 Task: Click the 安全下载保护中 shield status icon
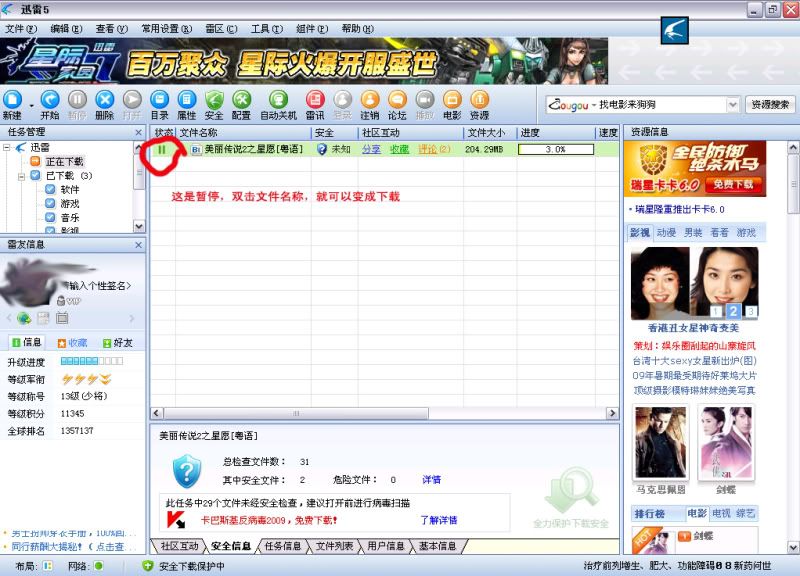(147, 566)
